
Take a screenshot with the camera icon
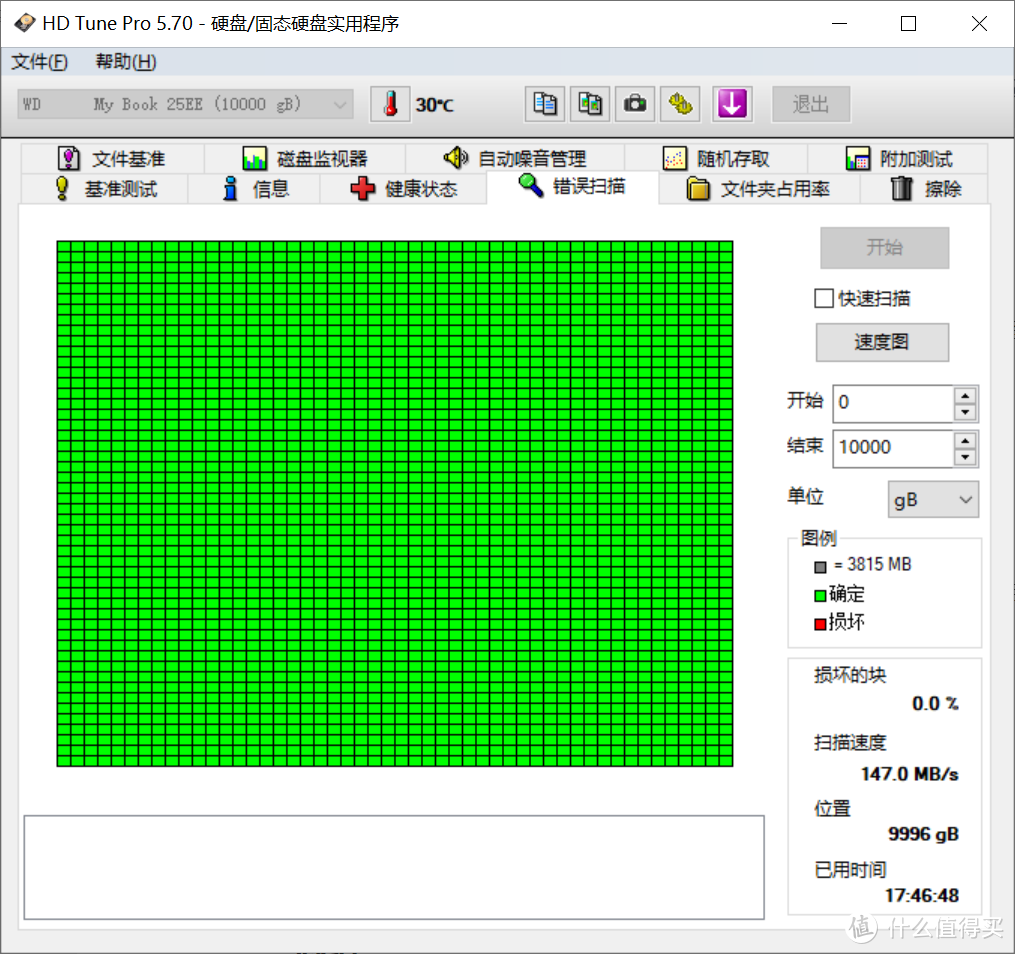tap(635, 104)
